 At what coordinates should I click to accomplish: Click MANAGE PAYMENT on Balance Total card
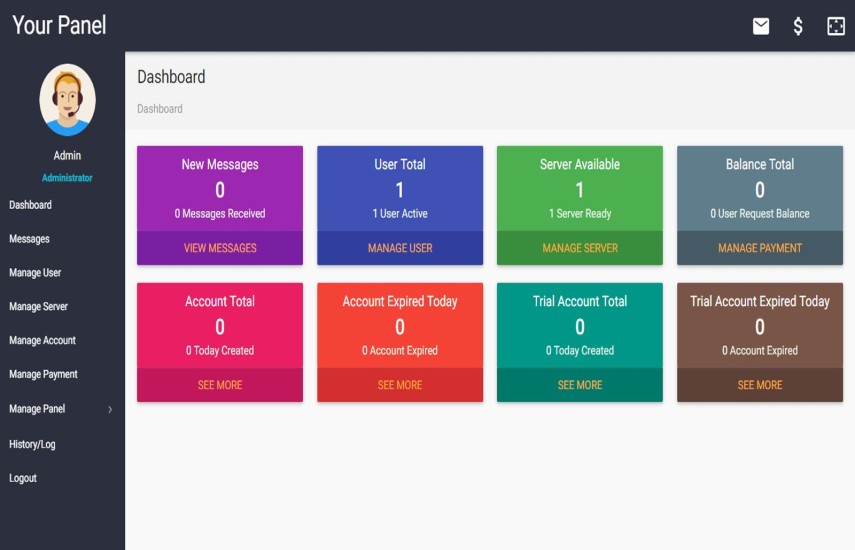(x=760, y=248)
